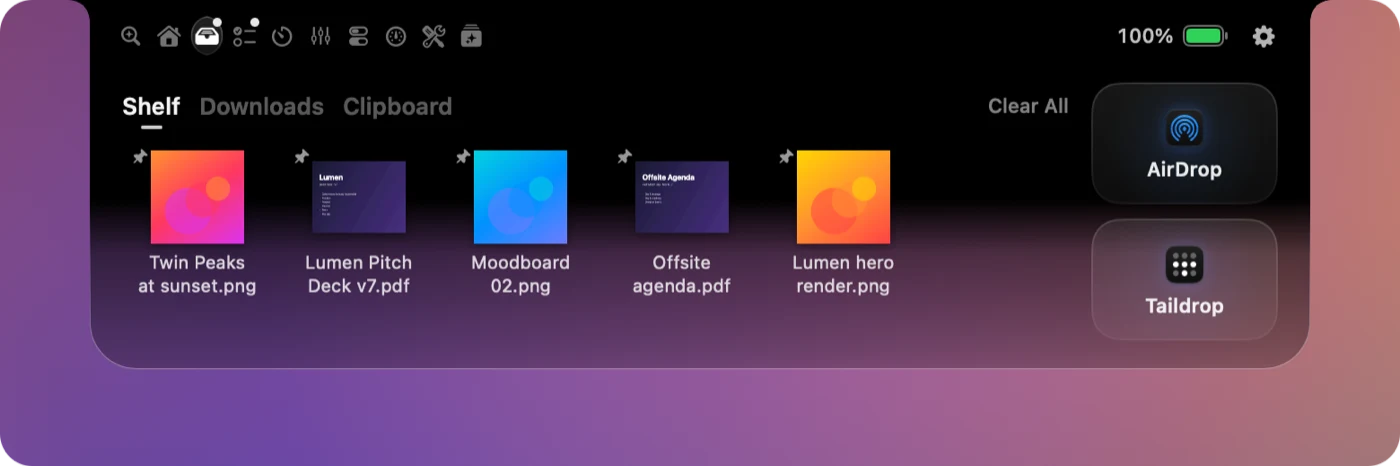
Task: Click Clear All
Action: [1028, 106]
